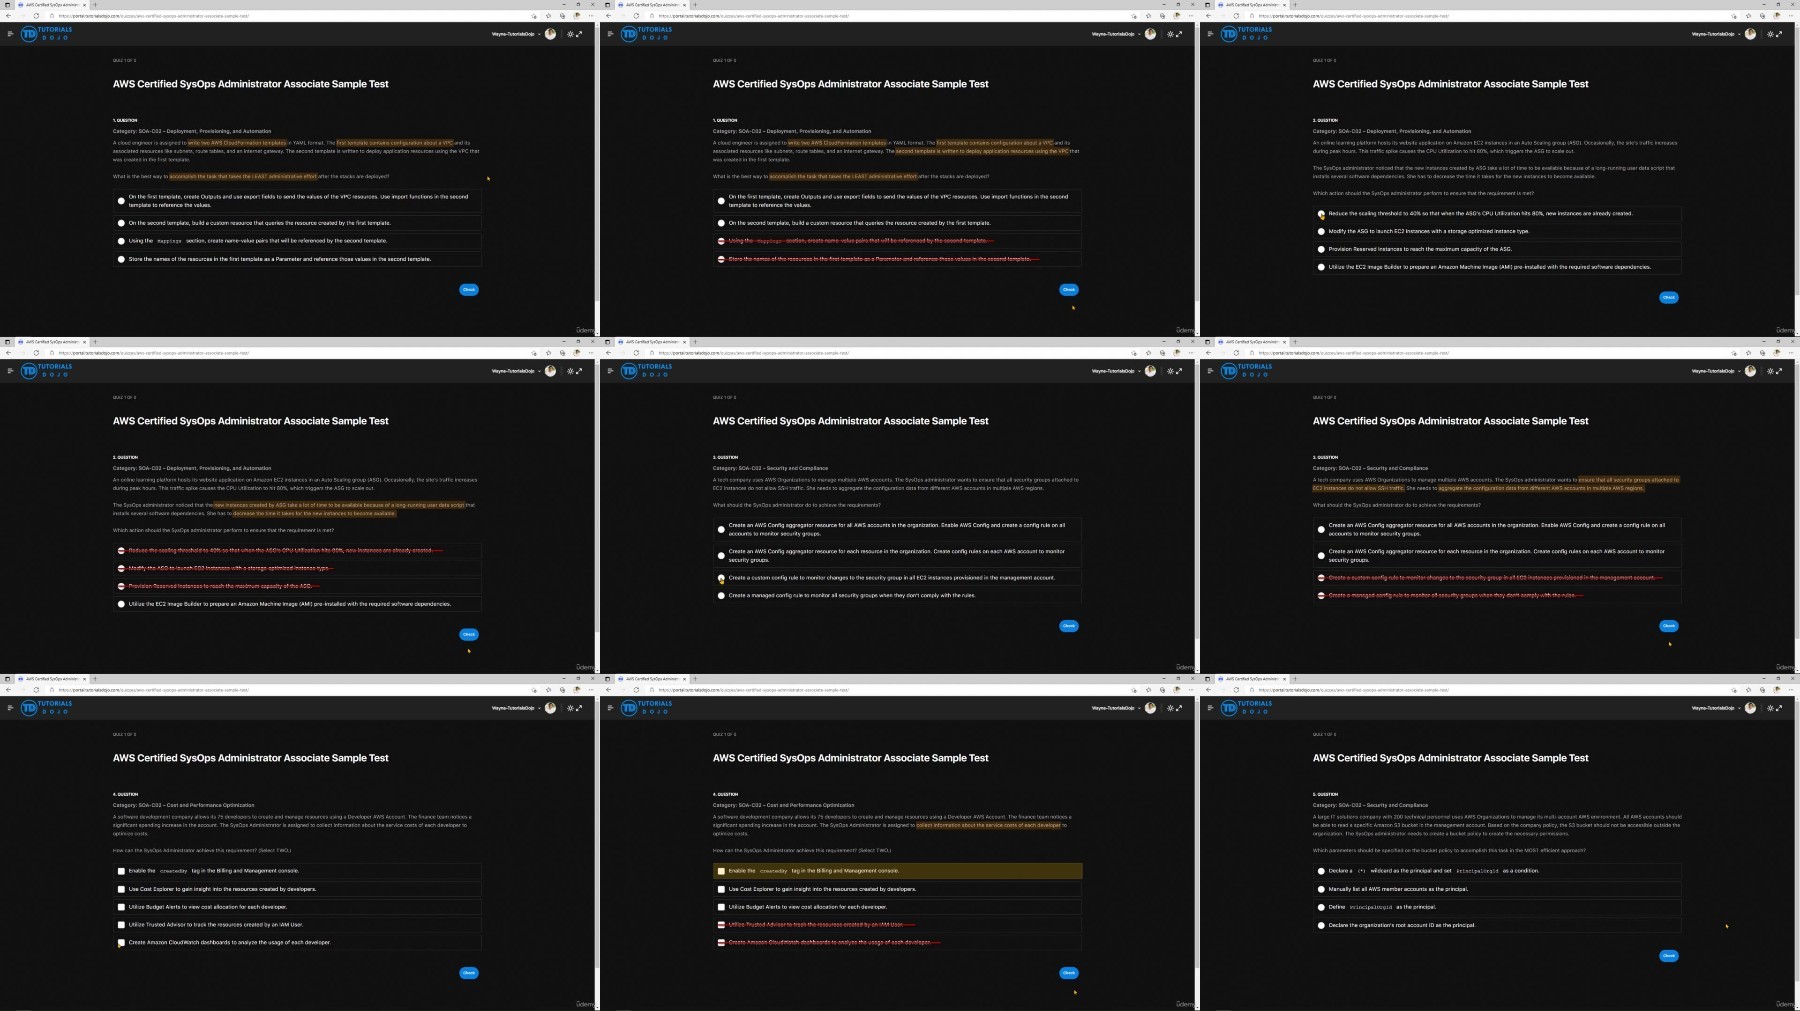Image resolution: width=1800 pixels, height=1011 pixels.
Task: Select un-crossed 'Modify the ASG to launch' radio
Action: click(1321, 231)
